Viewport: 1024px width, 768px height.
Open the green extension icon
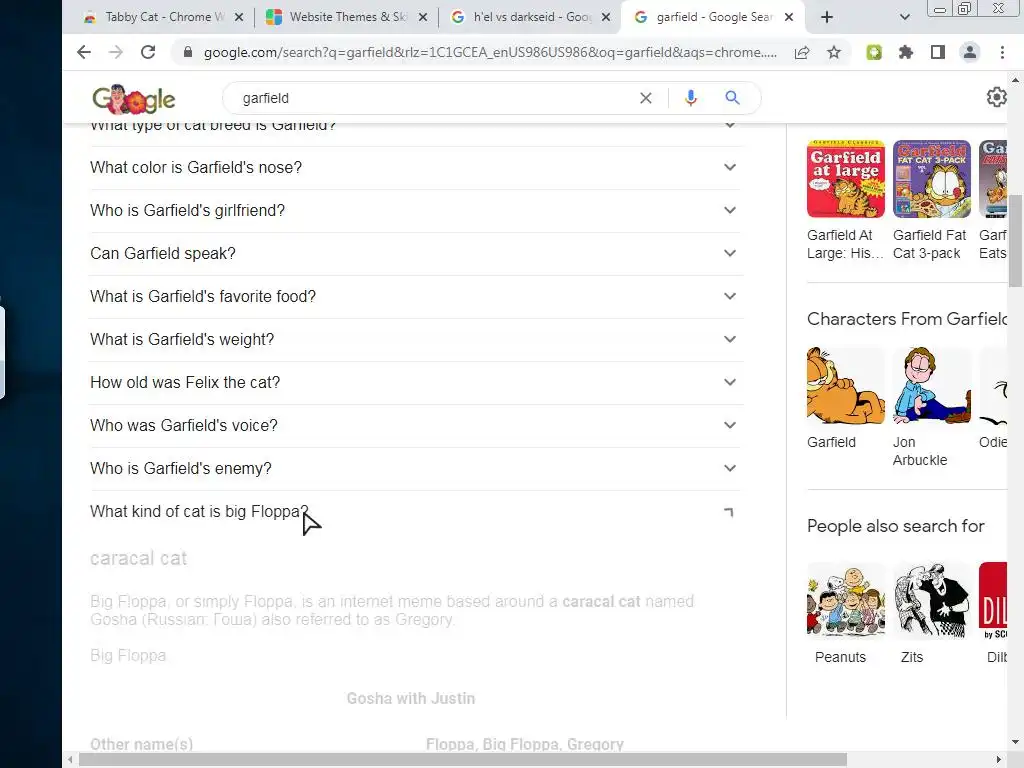pos(874,52)
